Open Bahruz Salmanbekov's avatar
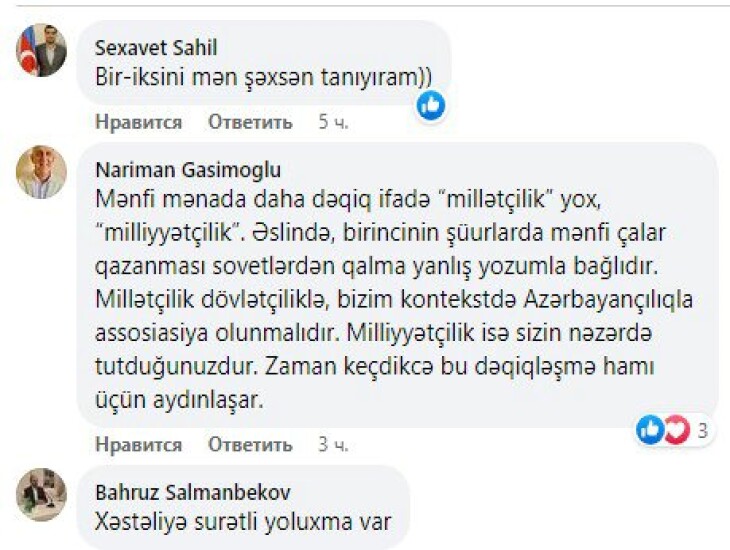Image resolution: width=730 pixels, height=550 pixels. coord(41,495)
